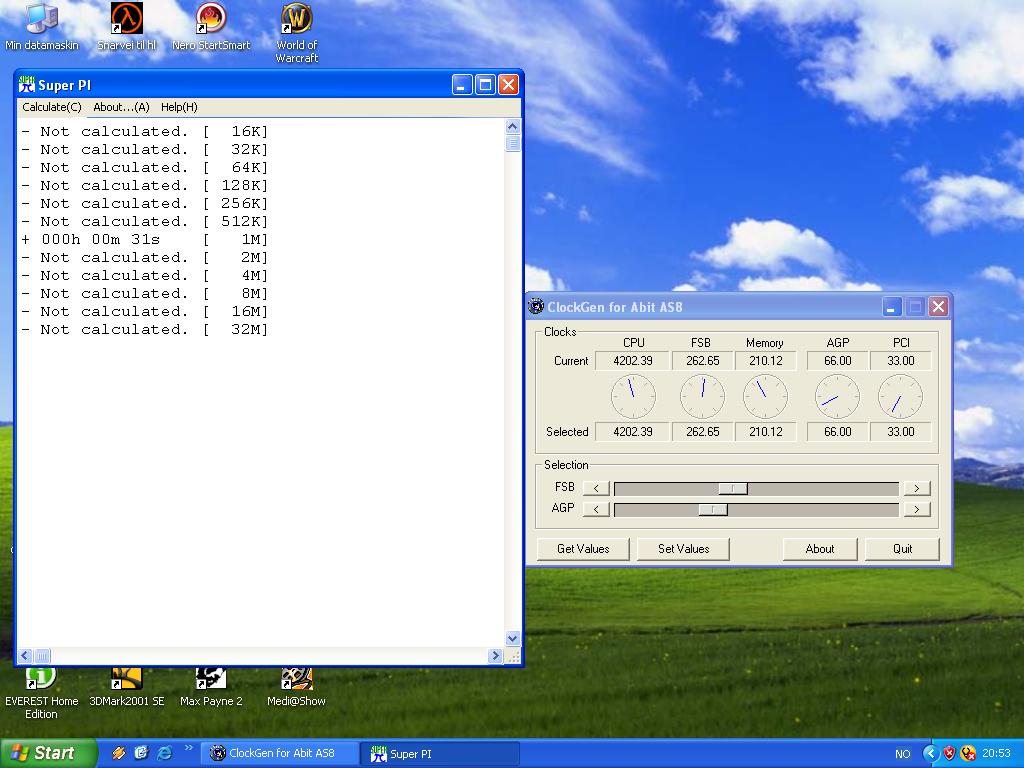Image resolution: width=1024 pixels, height=768 pixels.
Task: Click the Super PI scroll down arrow
Action: point(513,639)
